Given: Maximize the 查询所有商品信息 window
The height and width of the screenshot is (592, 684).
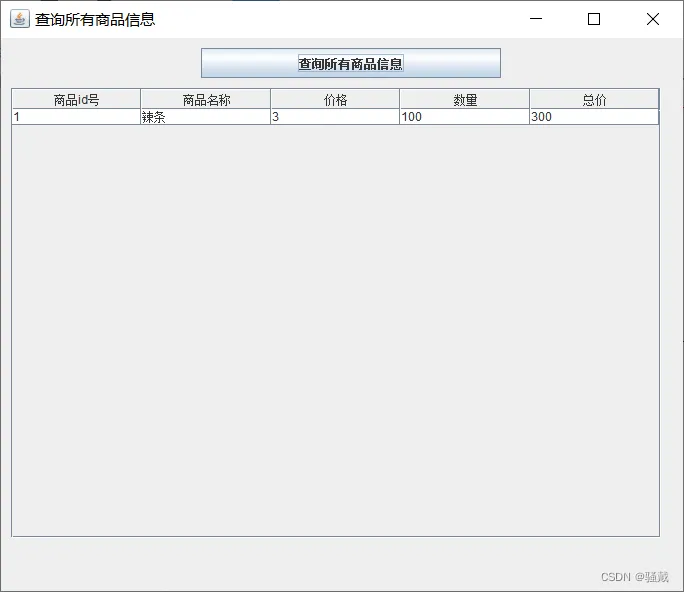Looking at the screenshot, I should click(x=594, y=19).
